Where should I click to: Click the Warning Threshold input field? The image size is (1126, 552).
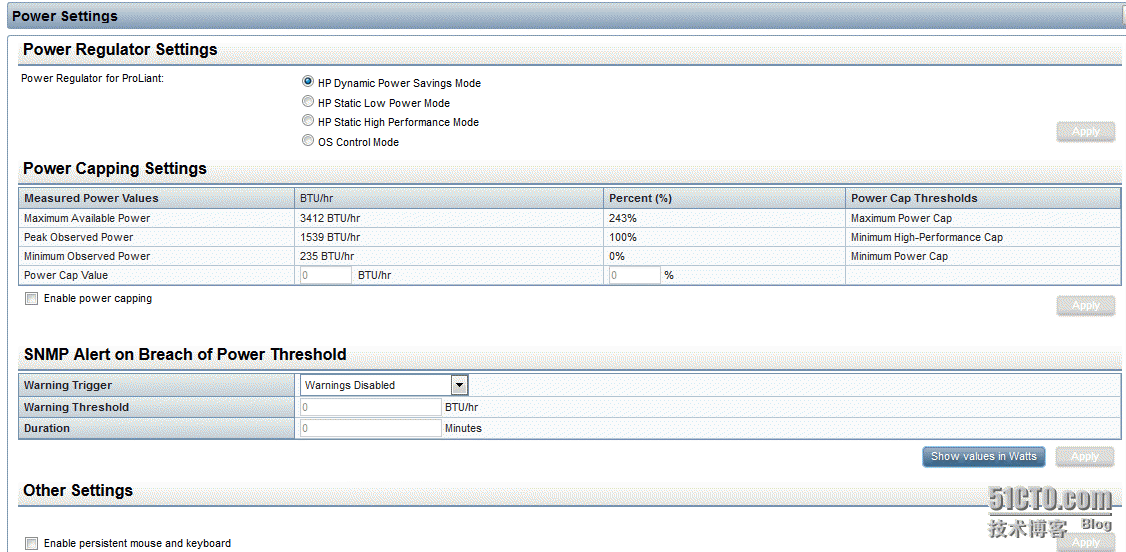click(x=371, y=407)
